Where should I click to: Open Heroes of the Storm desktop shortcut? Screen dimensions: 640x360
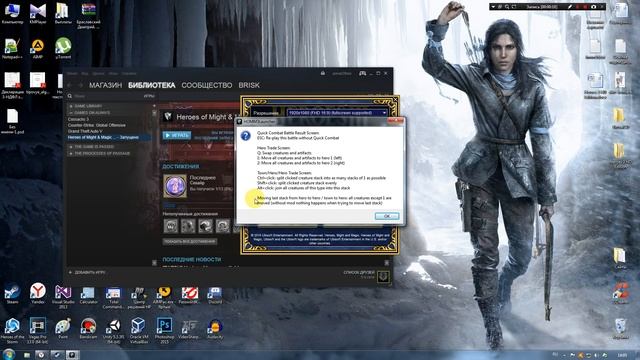point(12,330)
